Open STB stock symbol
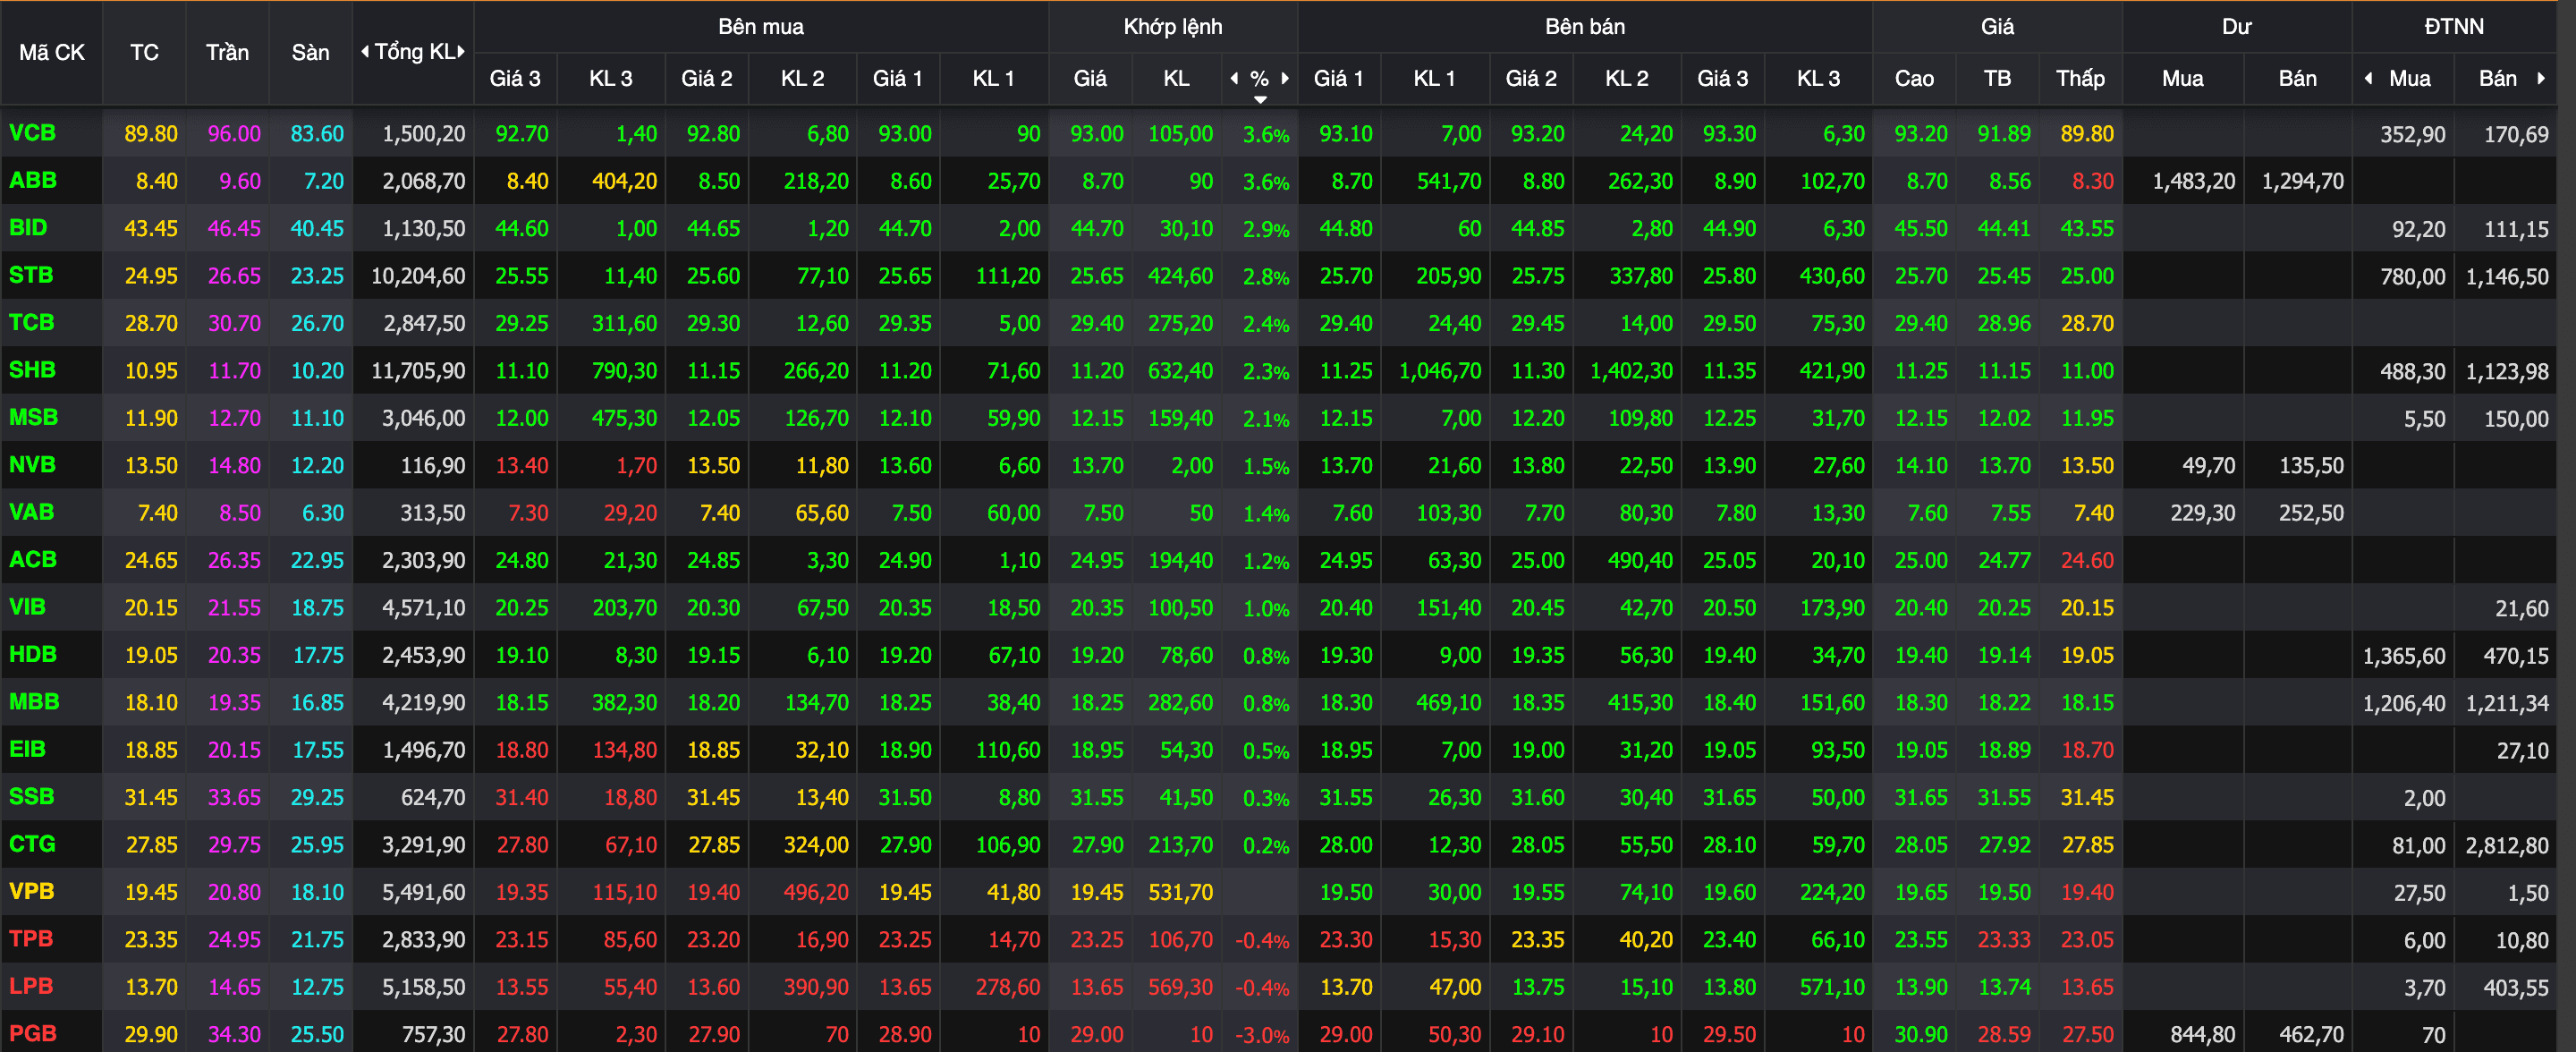Viewport: 2576px width, 1052px height. [x=31, y=275]
